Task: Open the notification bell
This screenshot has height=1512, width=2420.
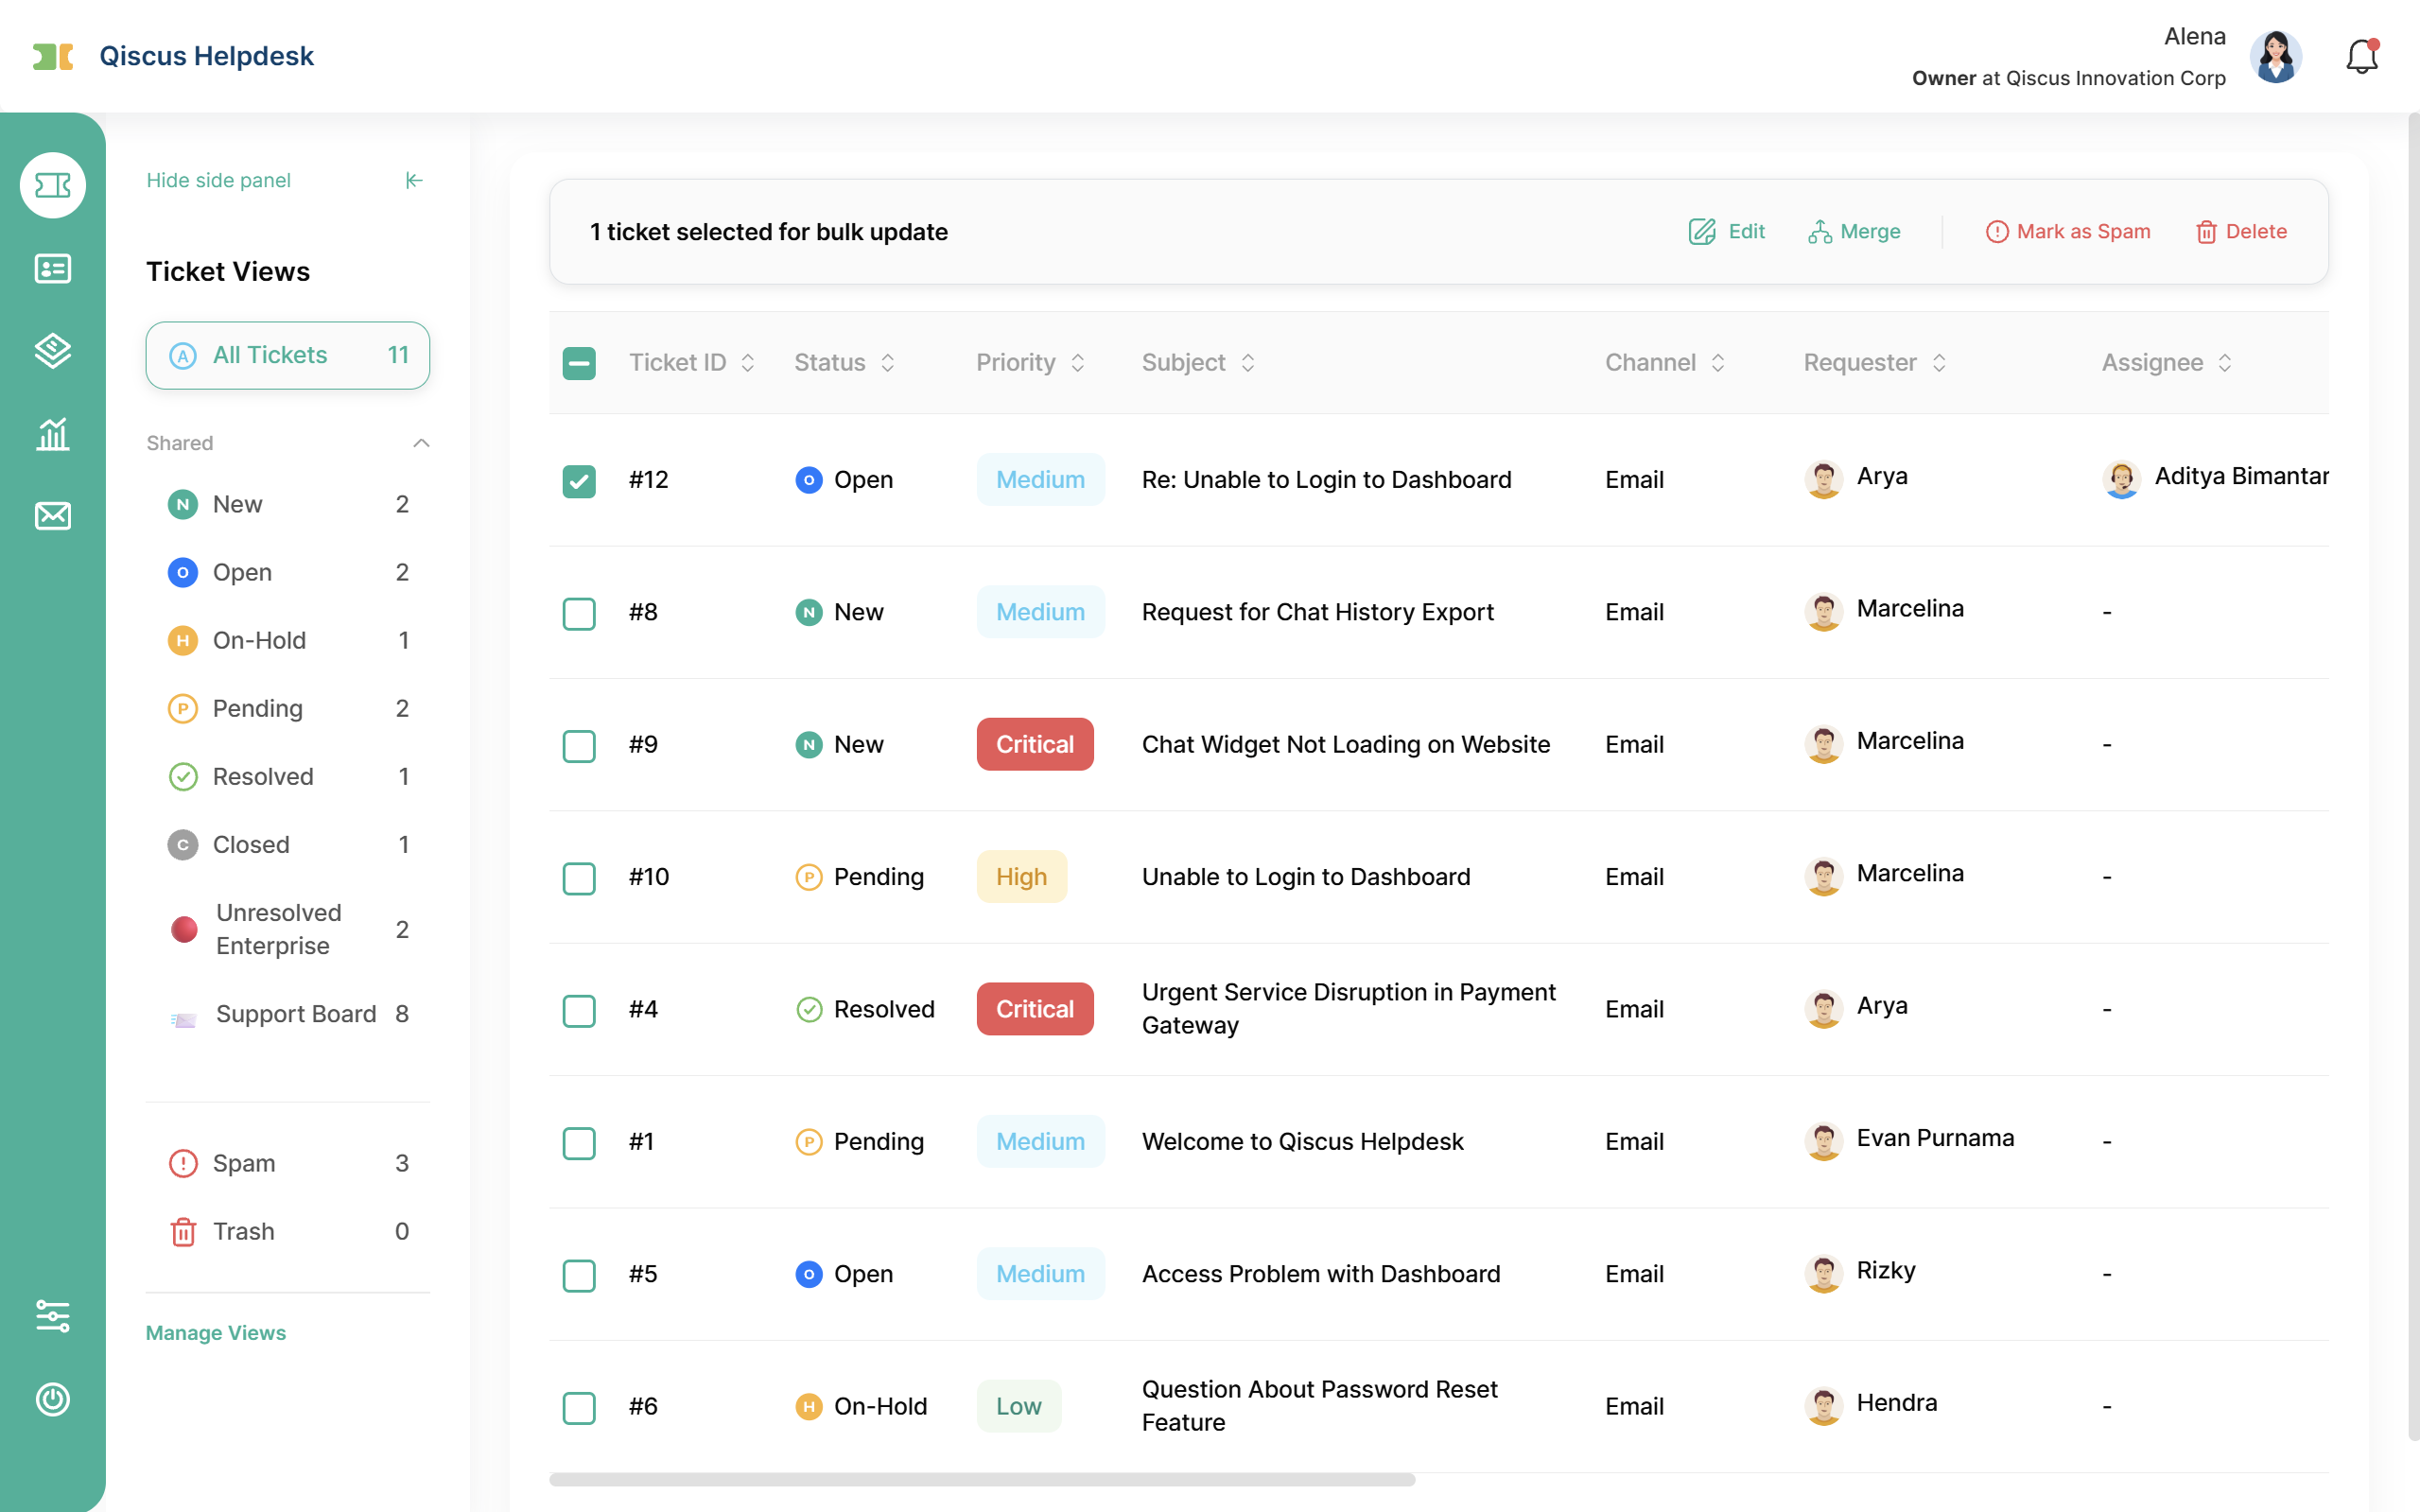Action: click(2362, 57)
